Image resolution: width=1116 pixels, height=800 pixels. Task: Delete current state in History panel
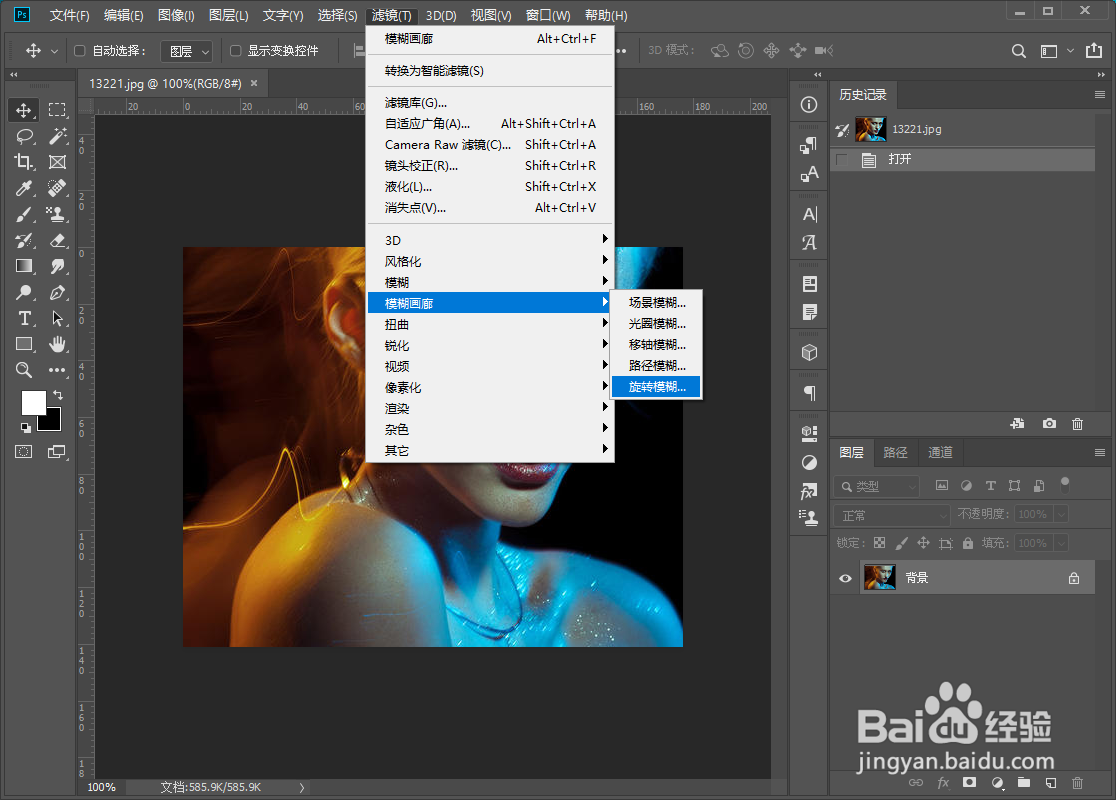(1078, 423)
